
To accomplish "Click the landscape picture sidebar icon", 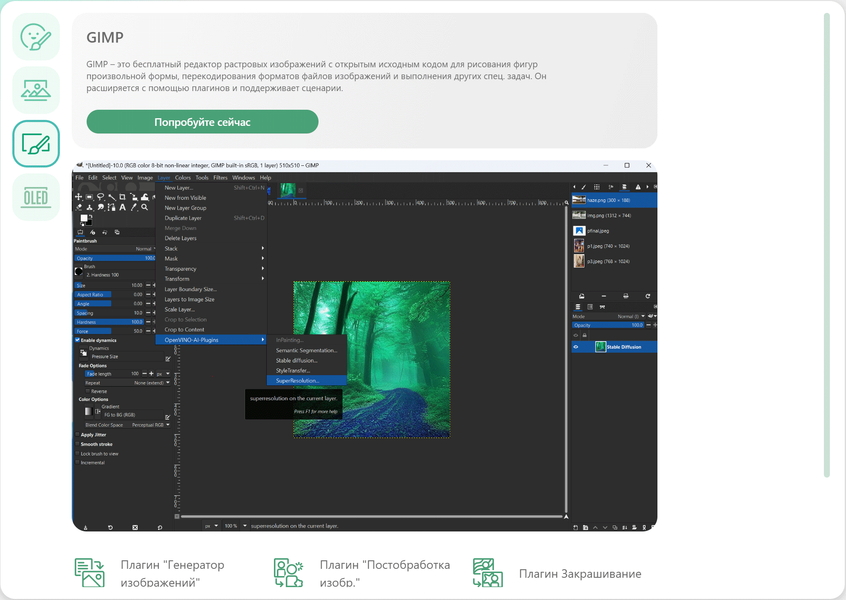I will click(36, 90).
